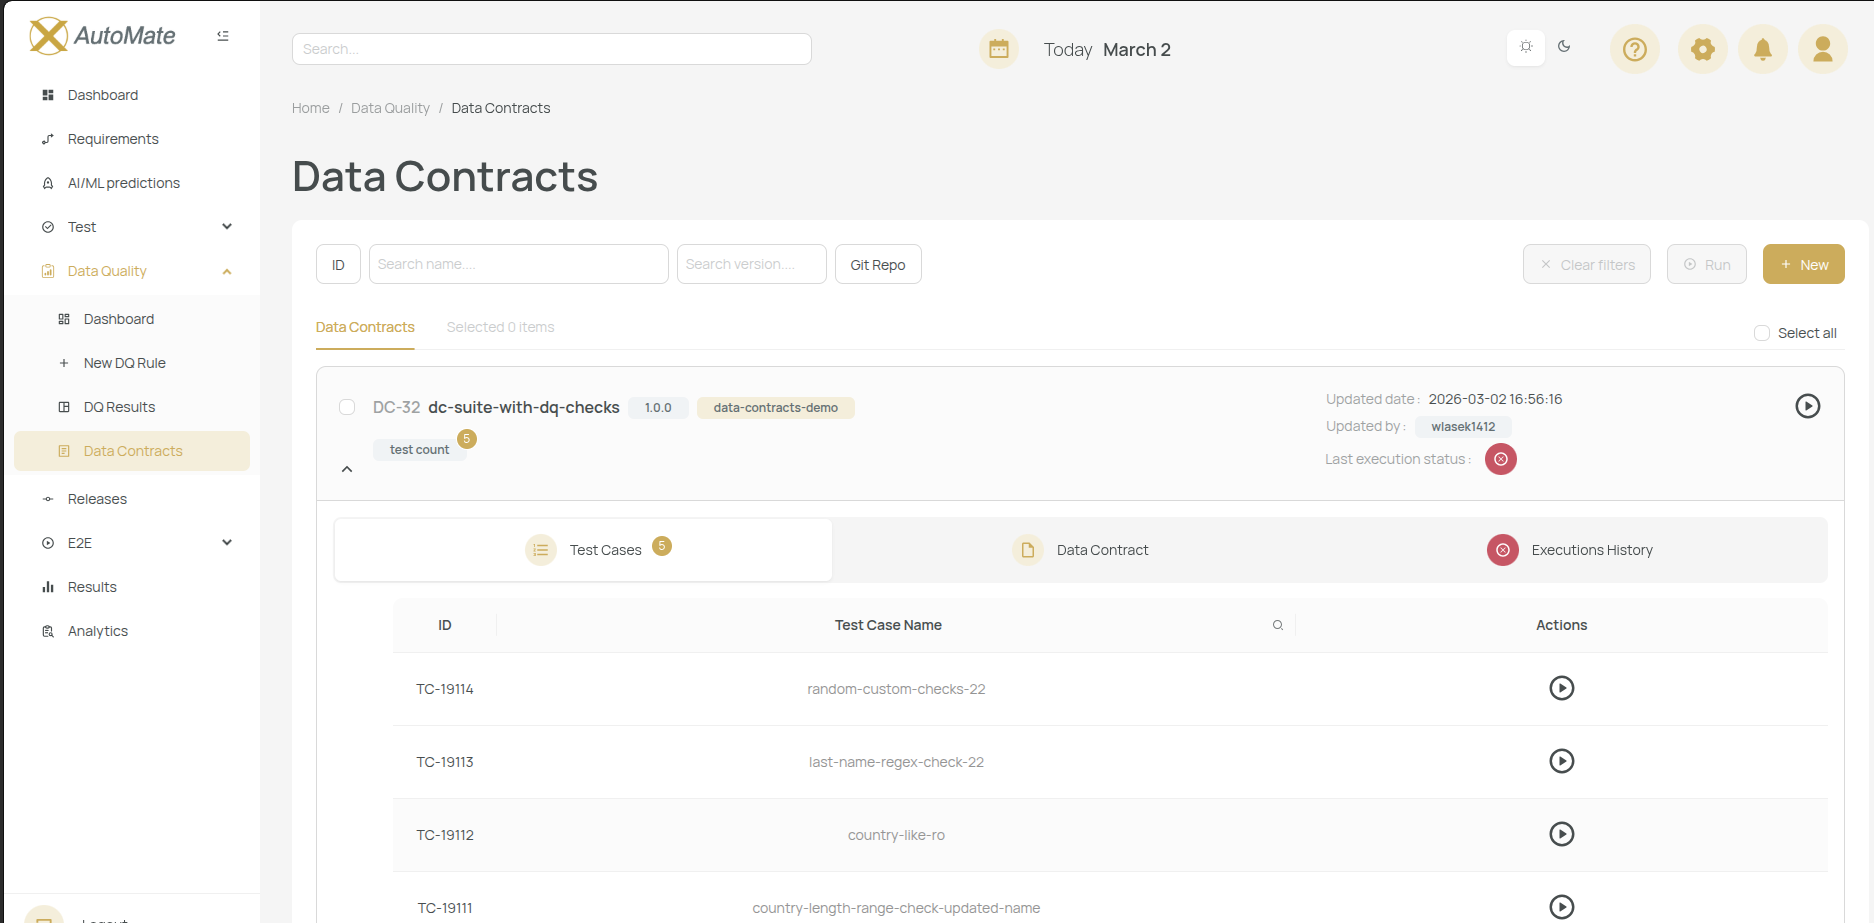Click the Git Repo filter button
Viewport: 1874px width, 923px height.
point(877,264)
